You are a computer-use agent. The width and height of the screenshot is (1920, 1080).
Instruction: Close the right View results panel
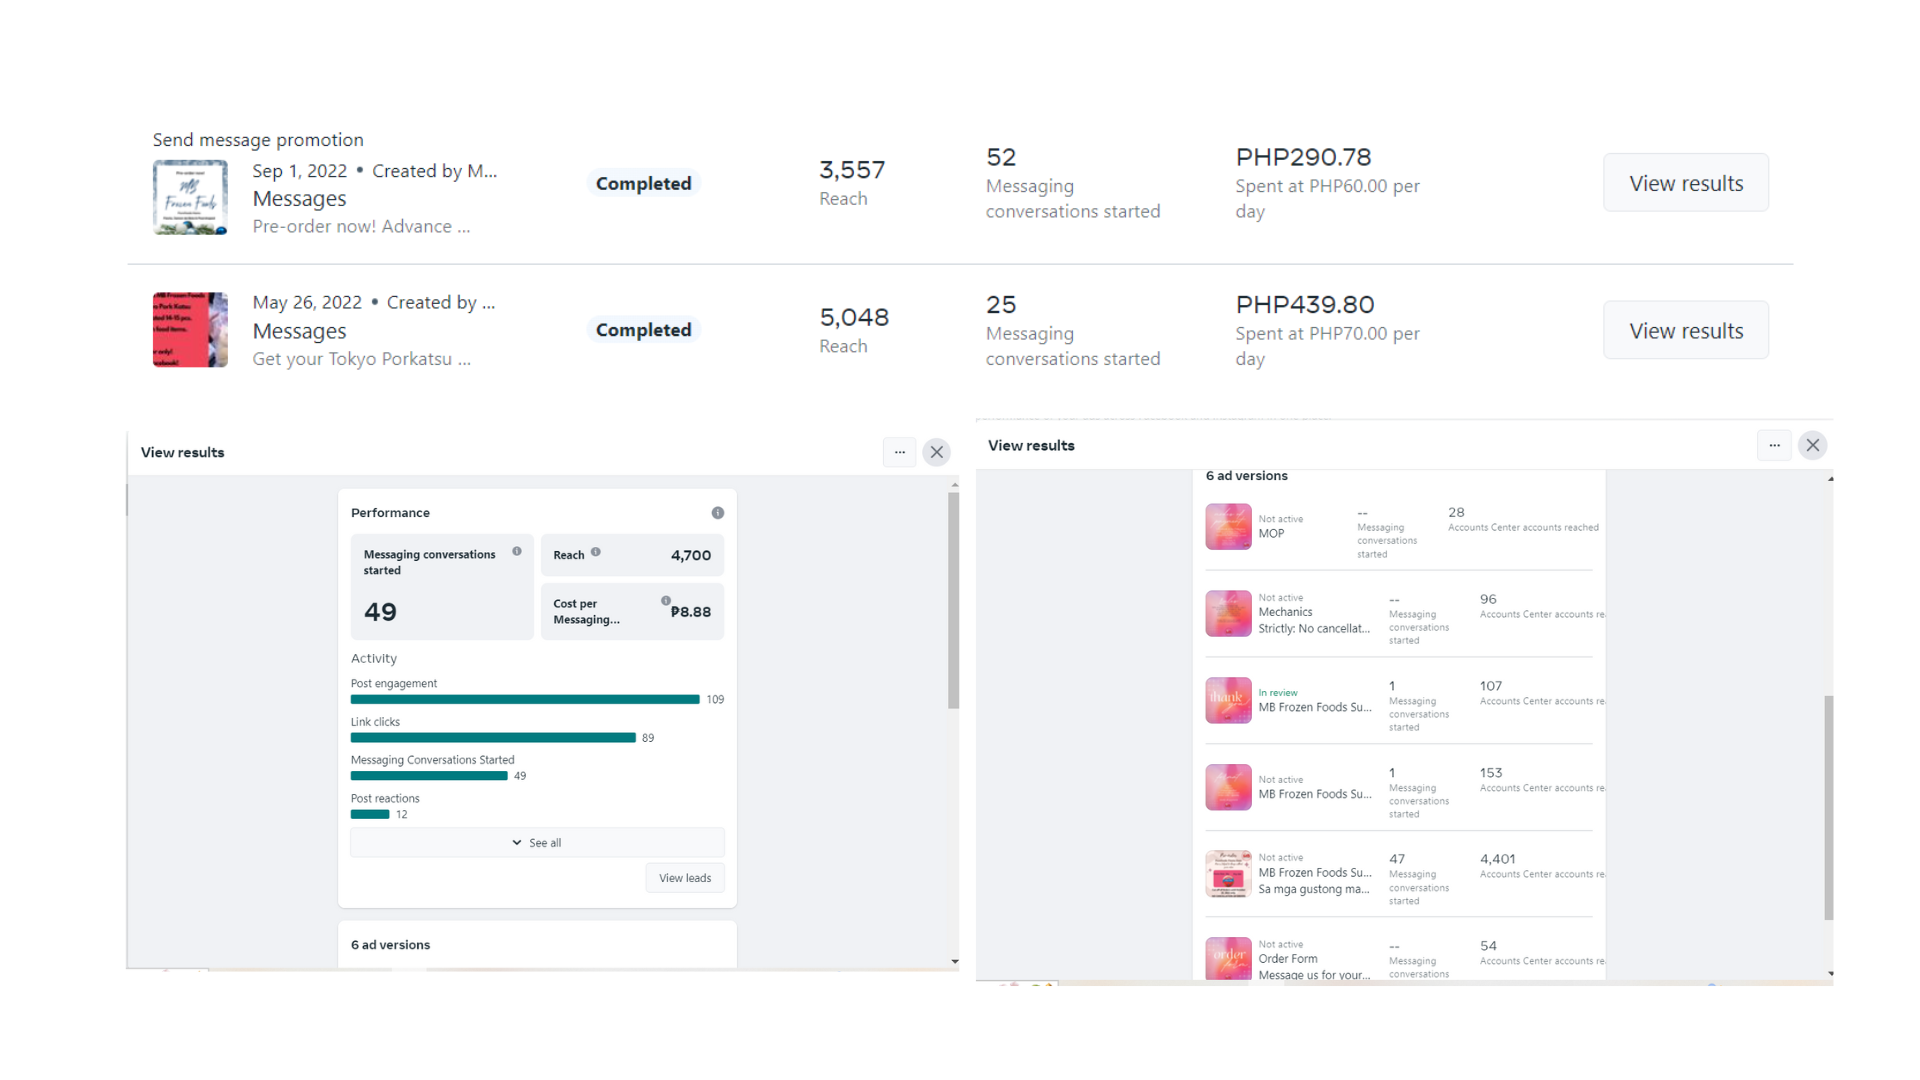coord(1812,445)
